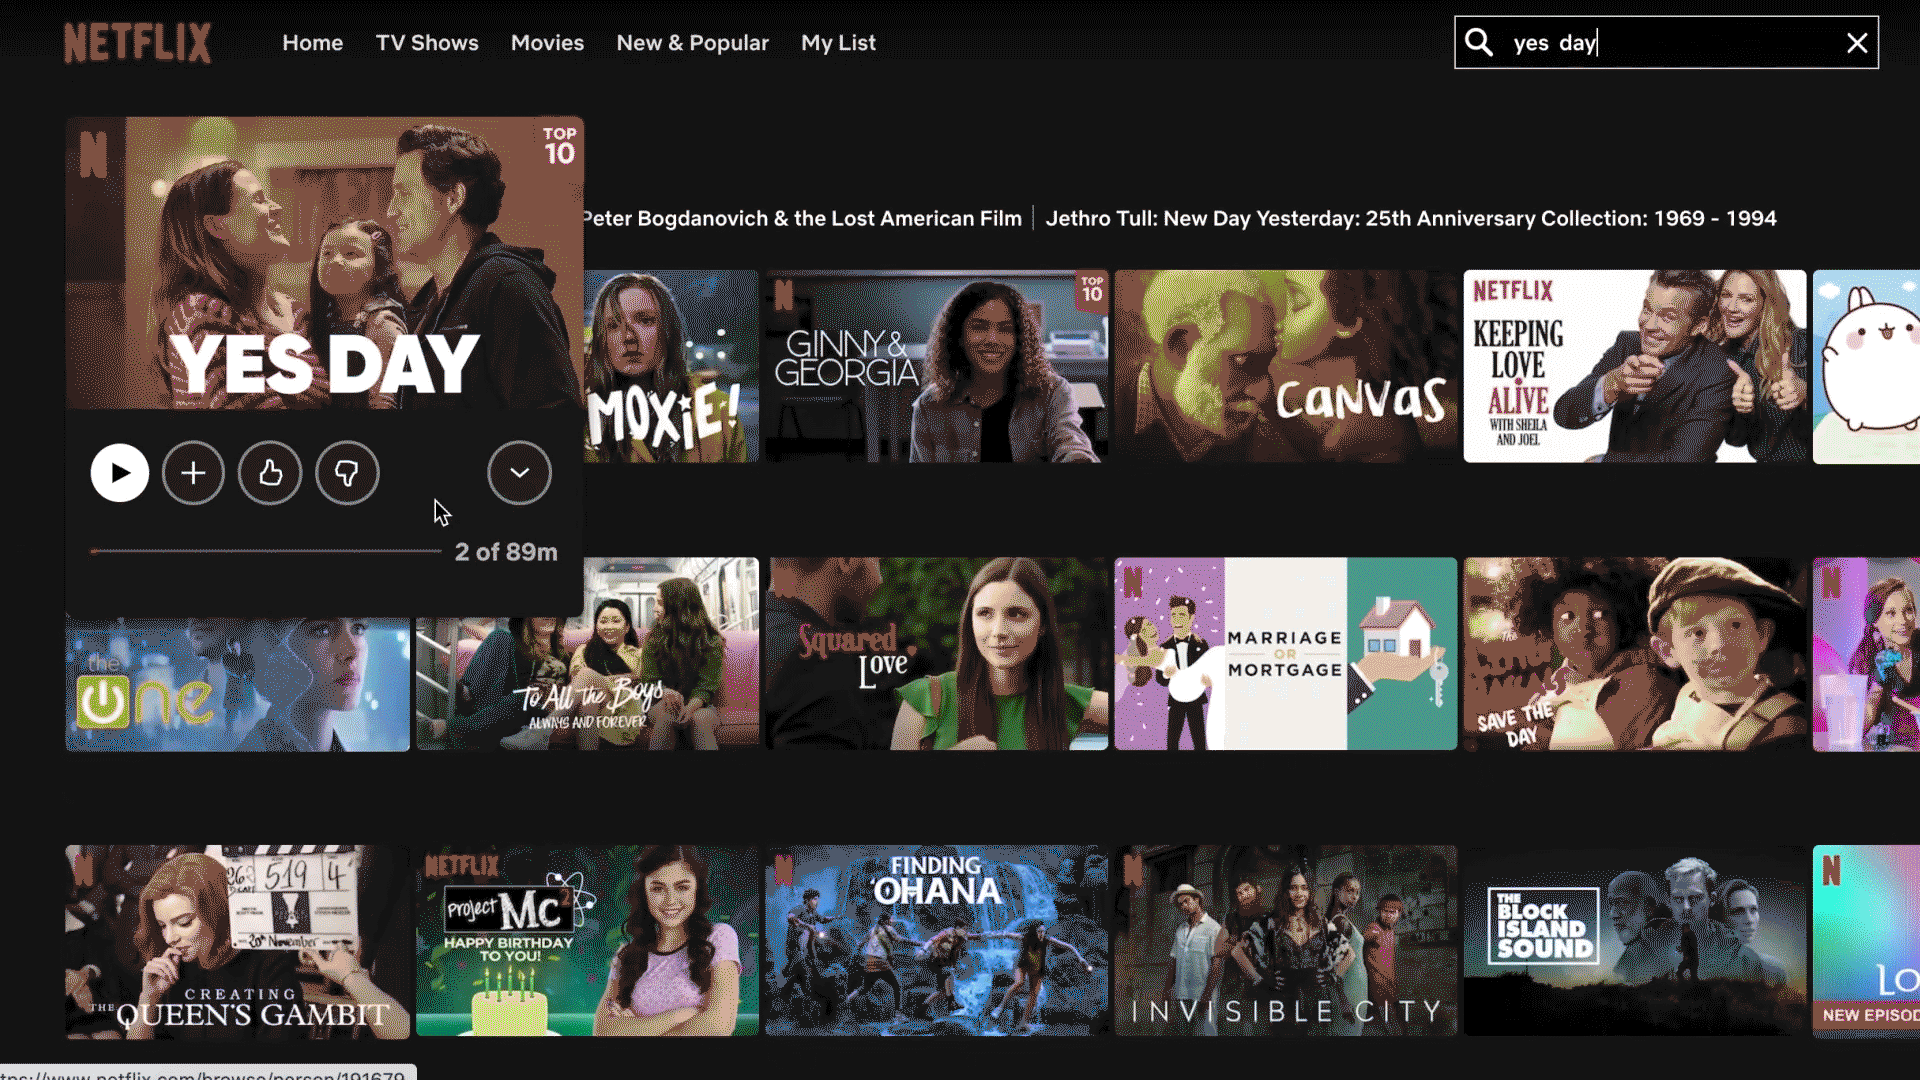1920x1080 pixels.
Task: Give Yes Day a thumbs down
Action: point(347,473)
